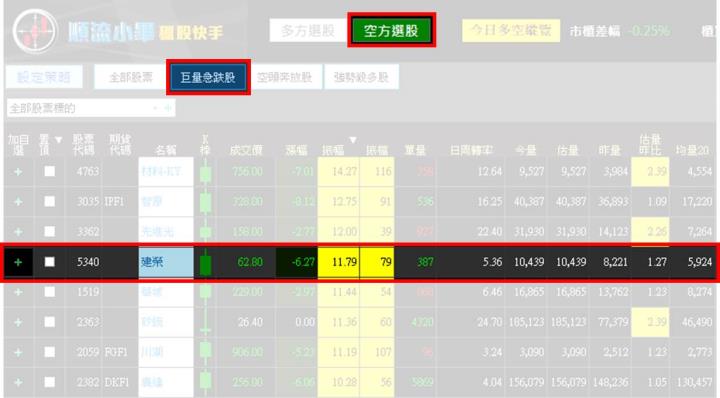Viewport: 720px width, 398px height.
Task: Add stock 3362 to watchlist with plus
Action: pyautogui.click(x=18, y=231)
